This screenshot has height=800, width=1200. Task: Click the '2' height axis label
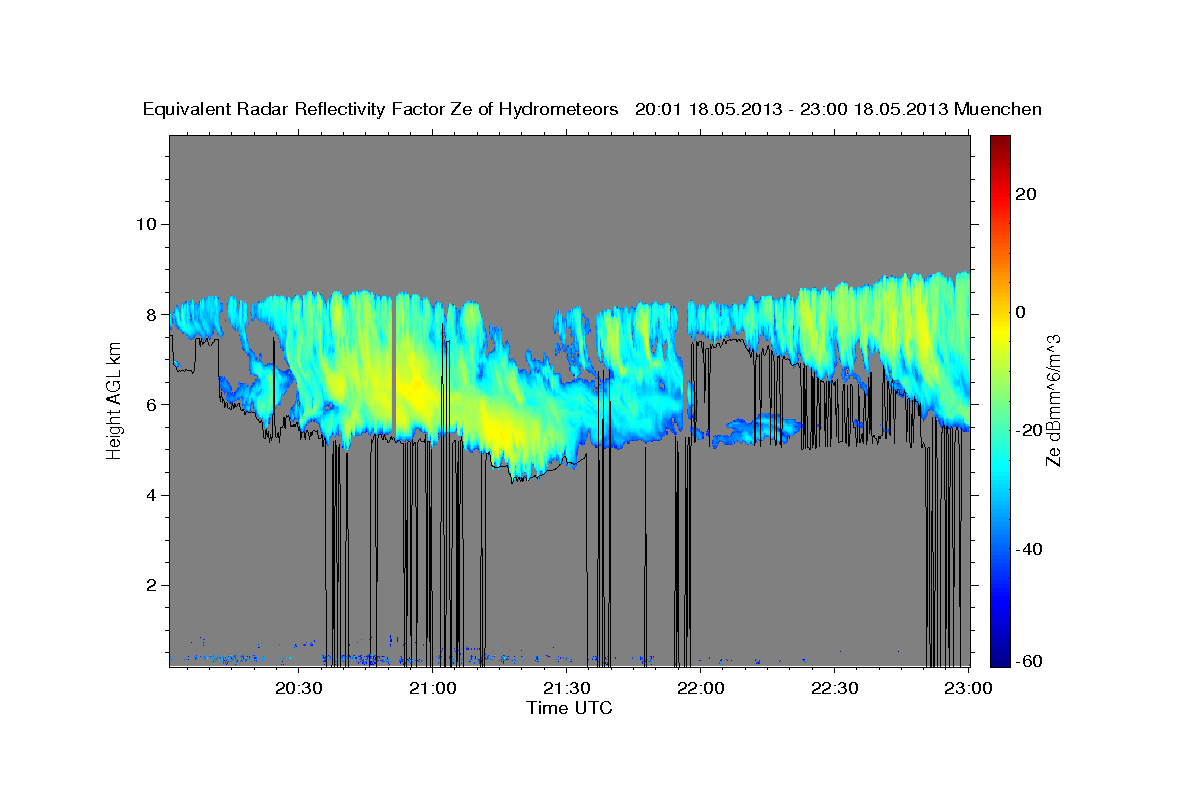coord(150,585)
